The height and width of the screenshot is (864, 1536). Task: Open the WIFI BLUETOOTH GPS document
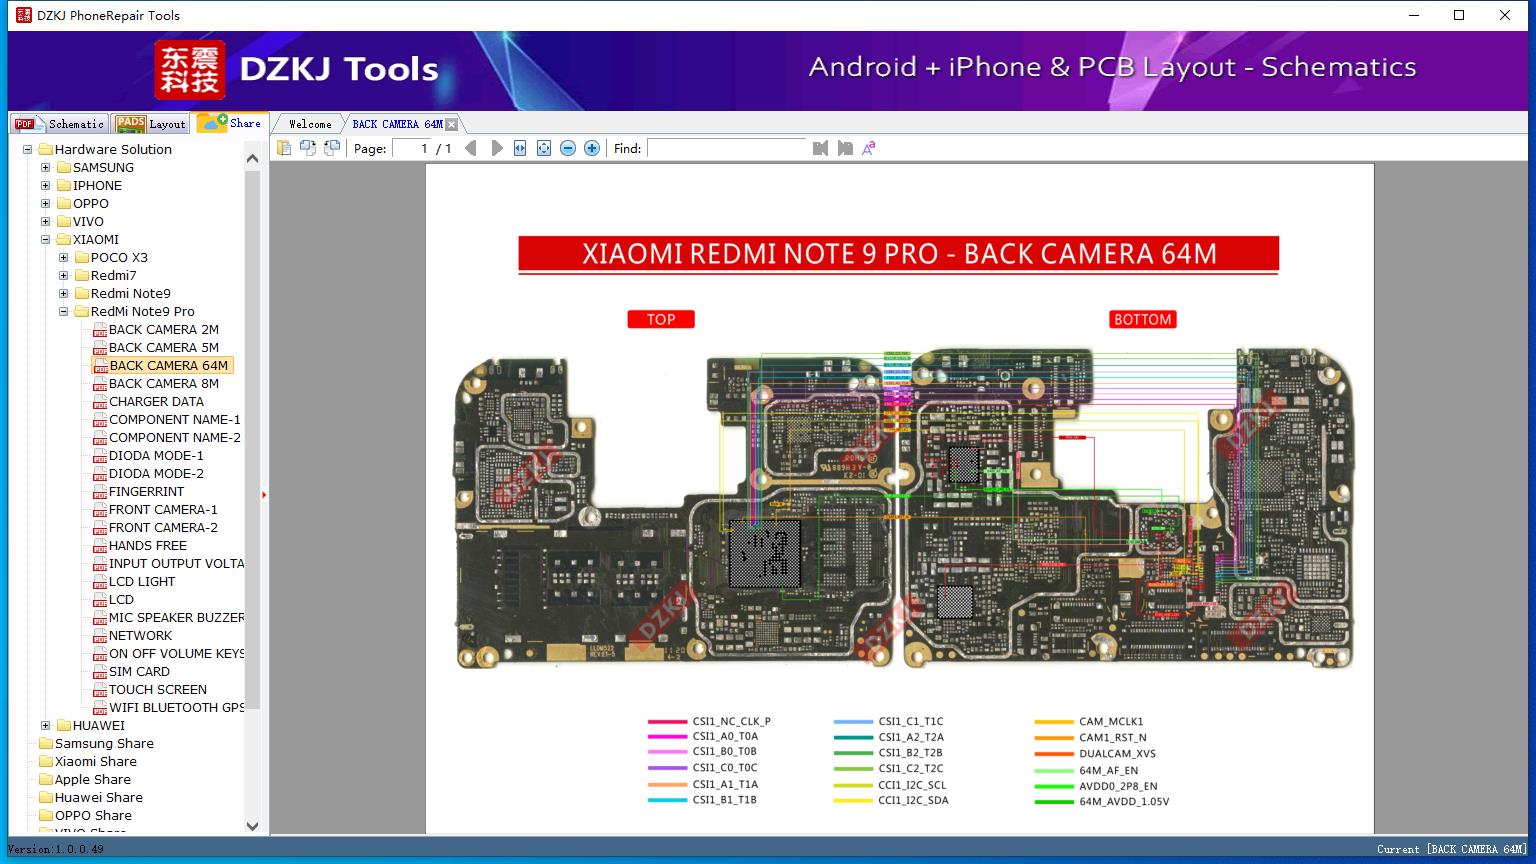[x=177, y=707]
